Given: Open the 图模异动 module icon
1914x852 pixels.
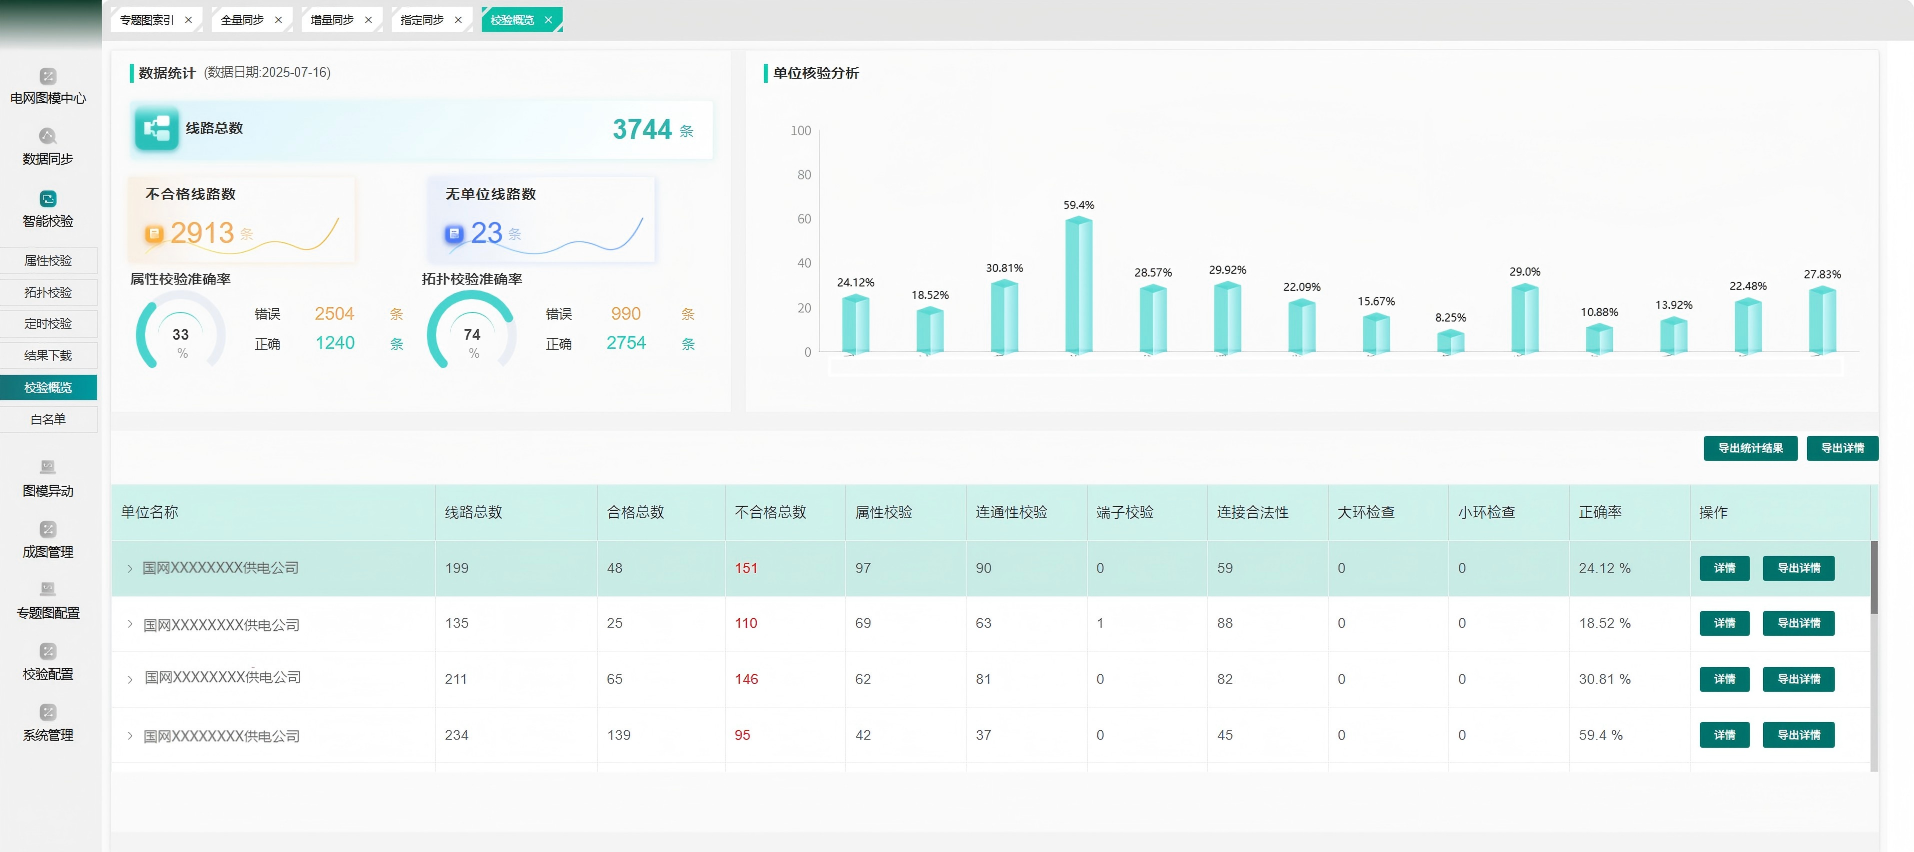Looking at the screenshot, I should coord(48,468).
